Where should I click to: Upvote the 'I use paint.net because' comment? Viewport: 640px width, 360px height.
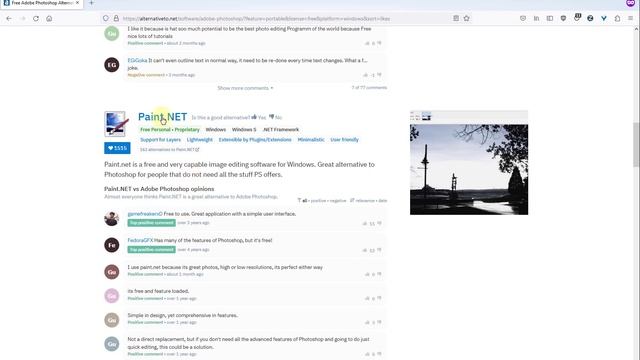tap(367, 274)
